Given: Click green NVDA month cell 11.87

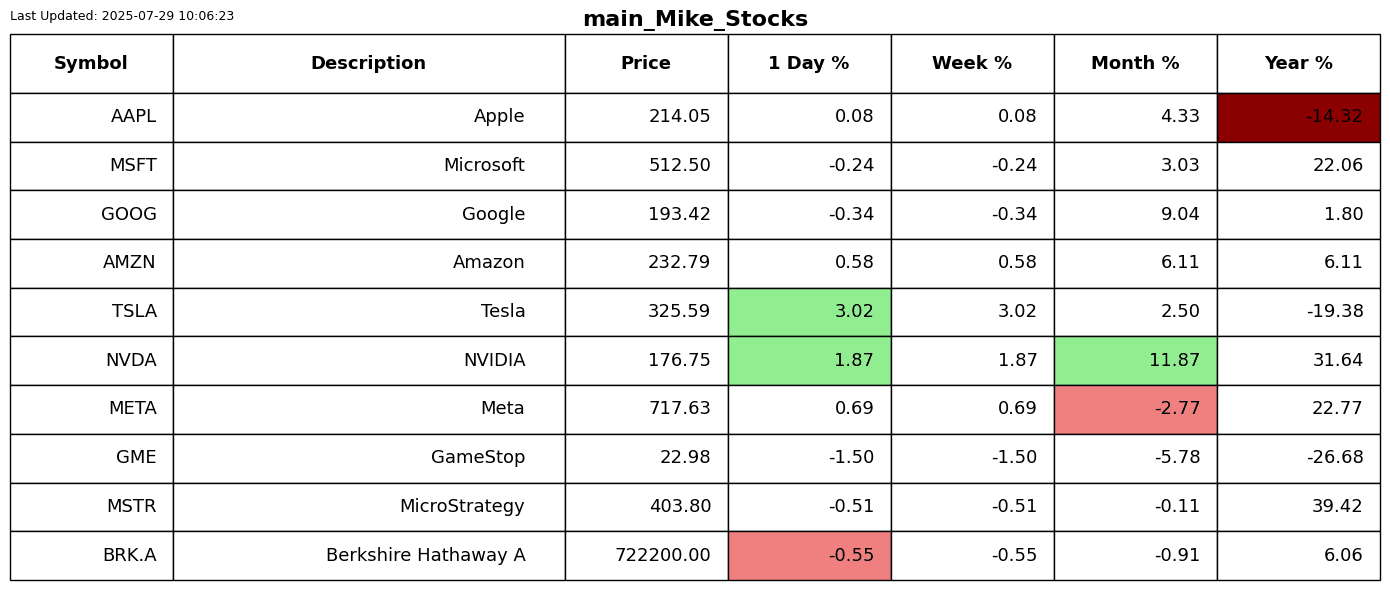Looking at the screenshot, I should pos(1135,361).
